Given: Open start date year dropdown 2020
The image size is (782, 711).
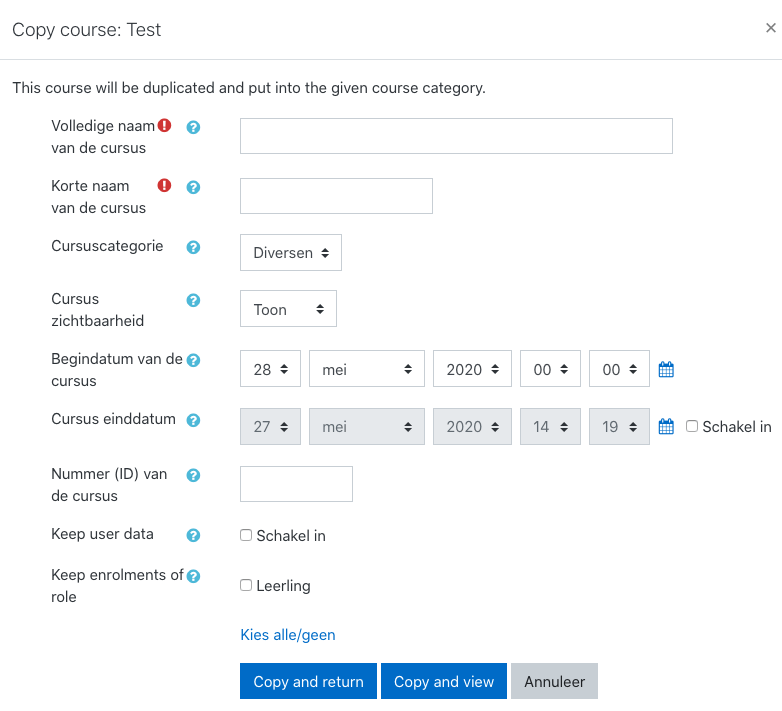Looking at the screenshot, I should 472,369.
